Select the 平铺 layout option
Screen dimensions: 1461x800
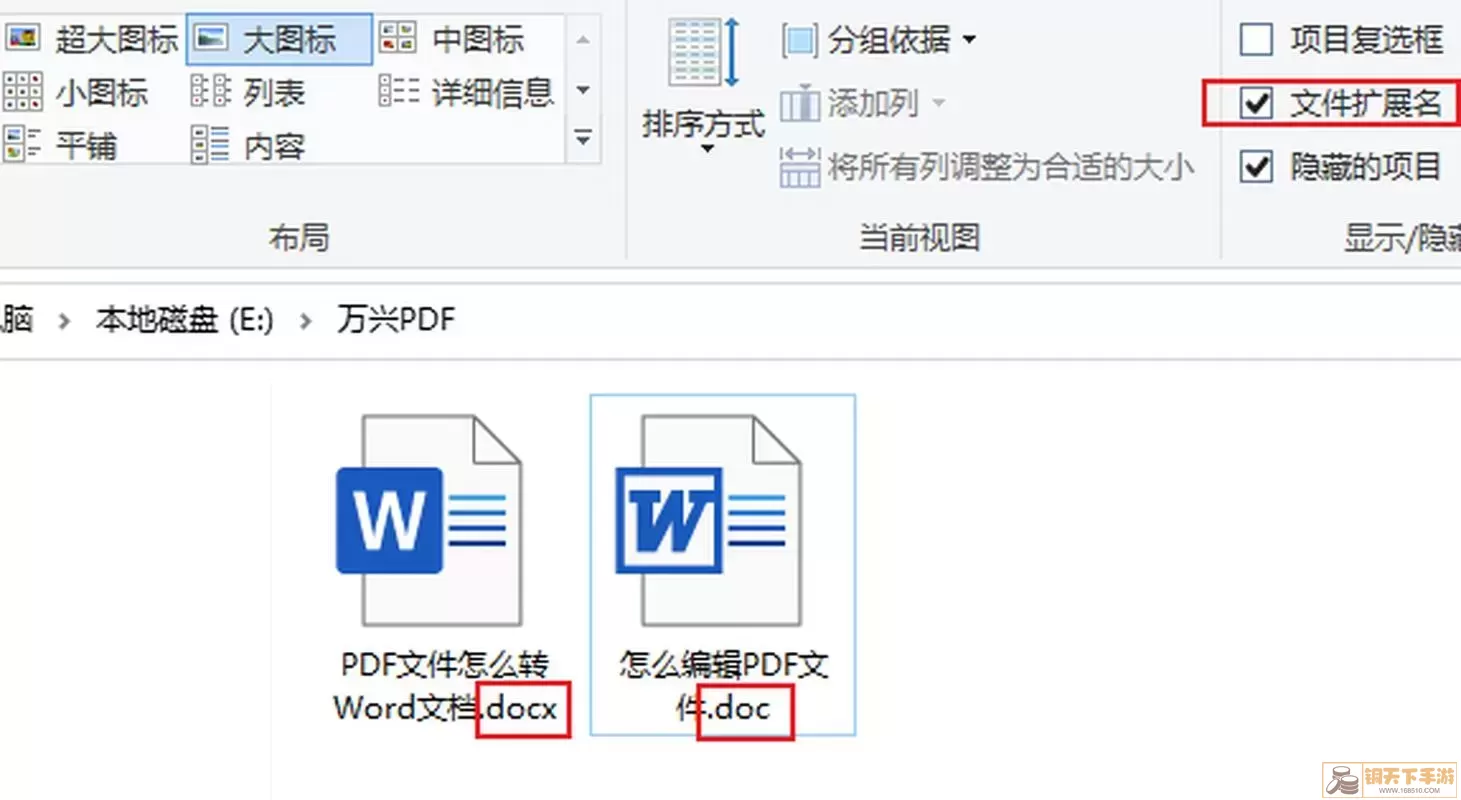click(x=61, y=146)
